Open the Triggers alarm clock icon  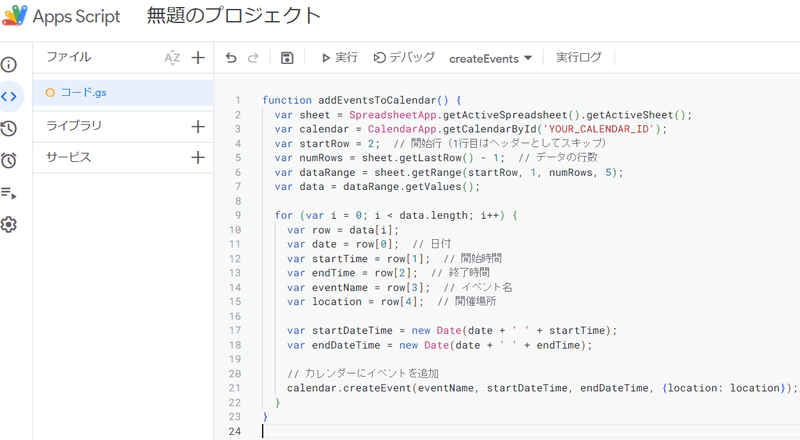pyautogui.click(x=9, y=160)
